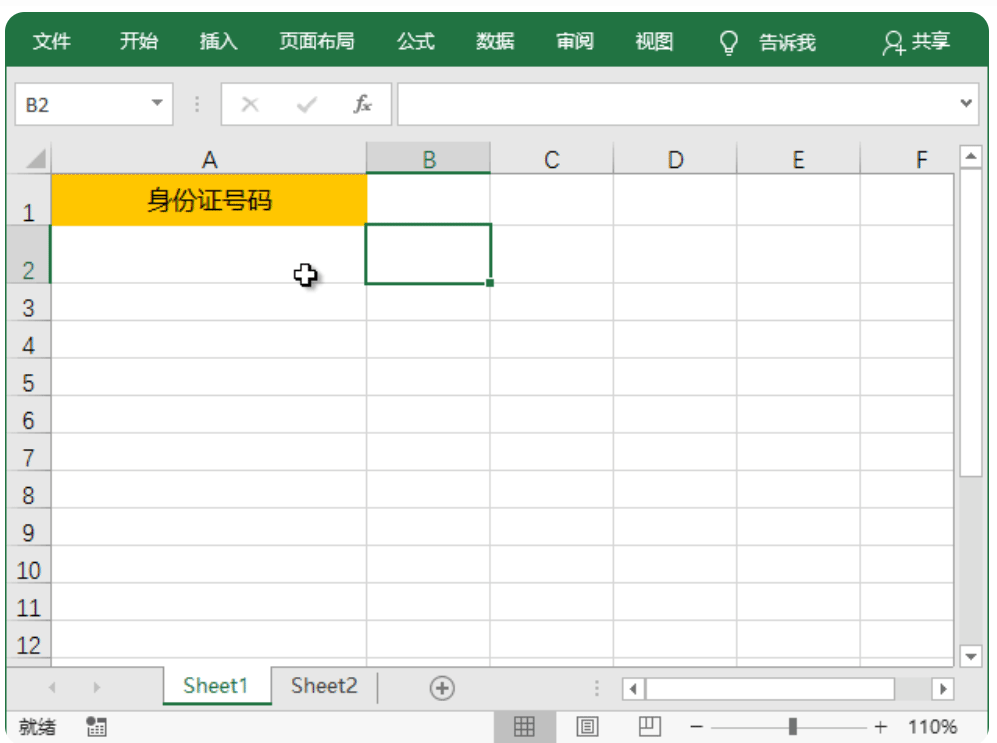This screenshot has width=997, height=743.
Task: Select column C header
Action: 552,159
